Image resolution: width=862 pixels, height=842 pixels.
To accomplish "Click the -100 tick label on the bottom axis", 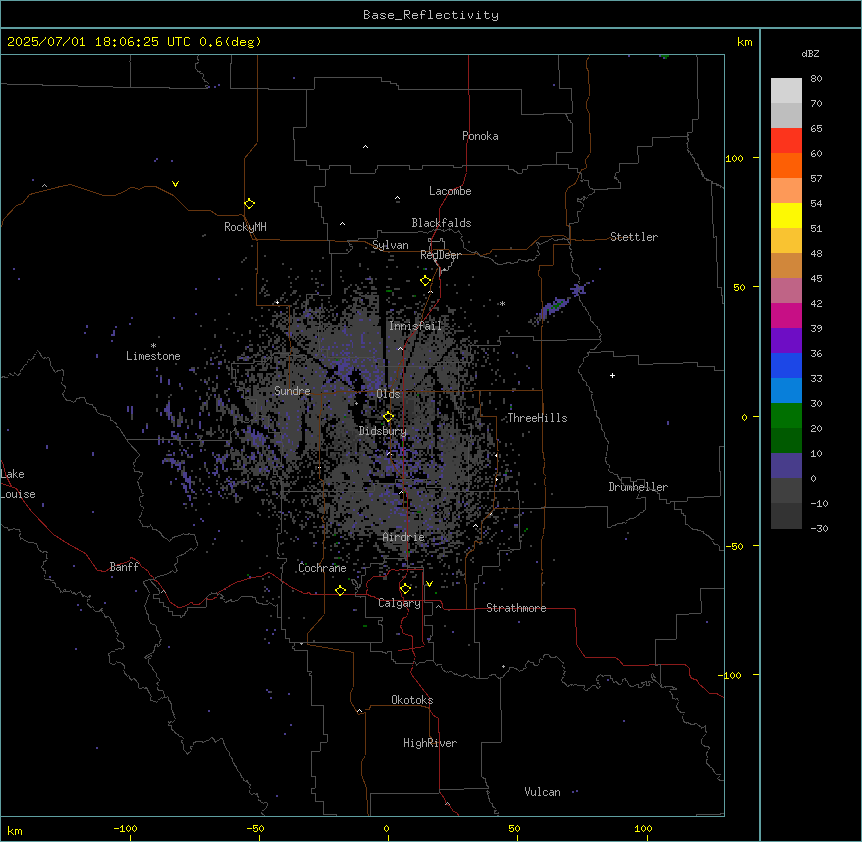I will [x=125, y=828].
